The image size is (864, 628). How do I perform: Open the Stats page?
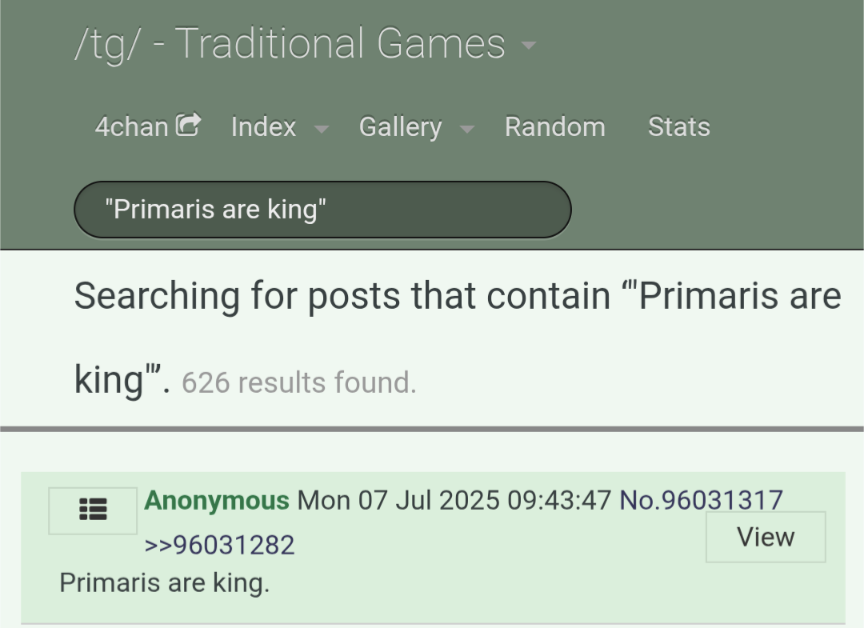(679, 127)
